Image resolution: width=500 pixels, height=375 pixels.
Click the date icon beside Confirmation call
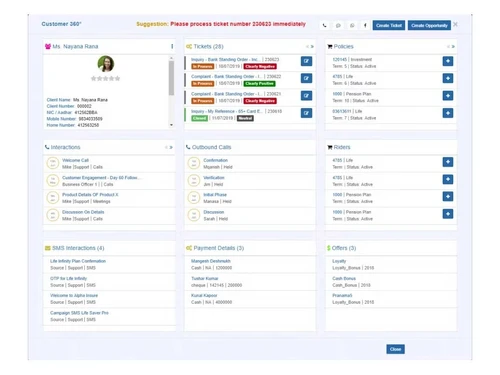point(194,163)
